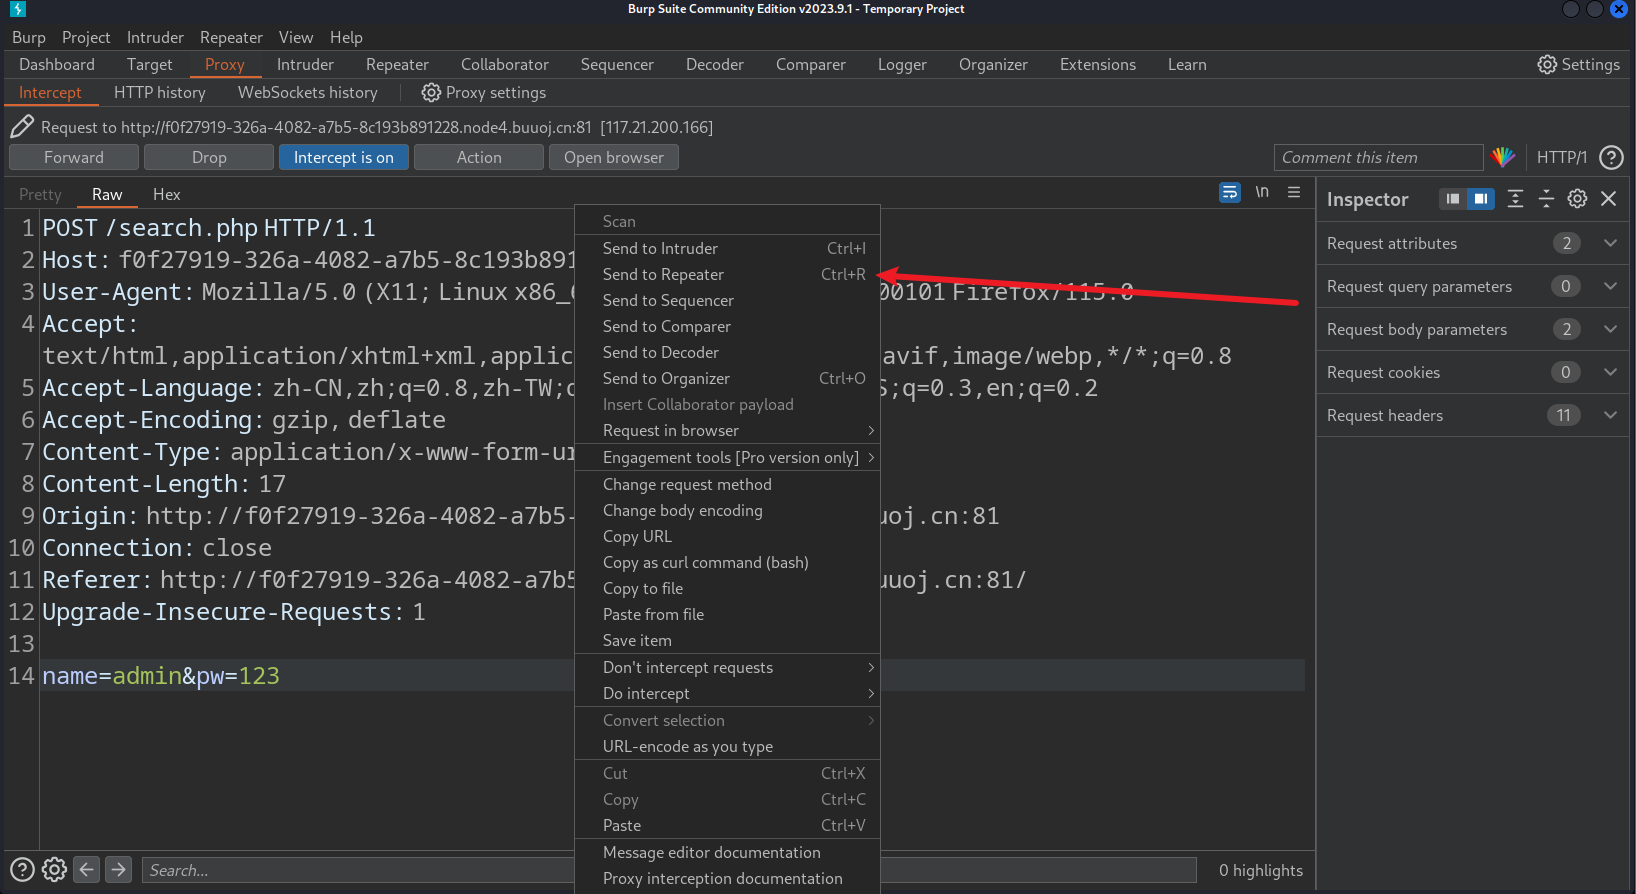
Task: Click the Burp Suite logo icon
Action: (17, 9)
